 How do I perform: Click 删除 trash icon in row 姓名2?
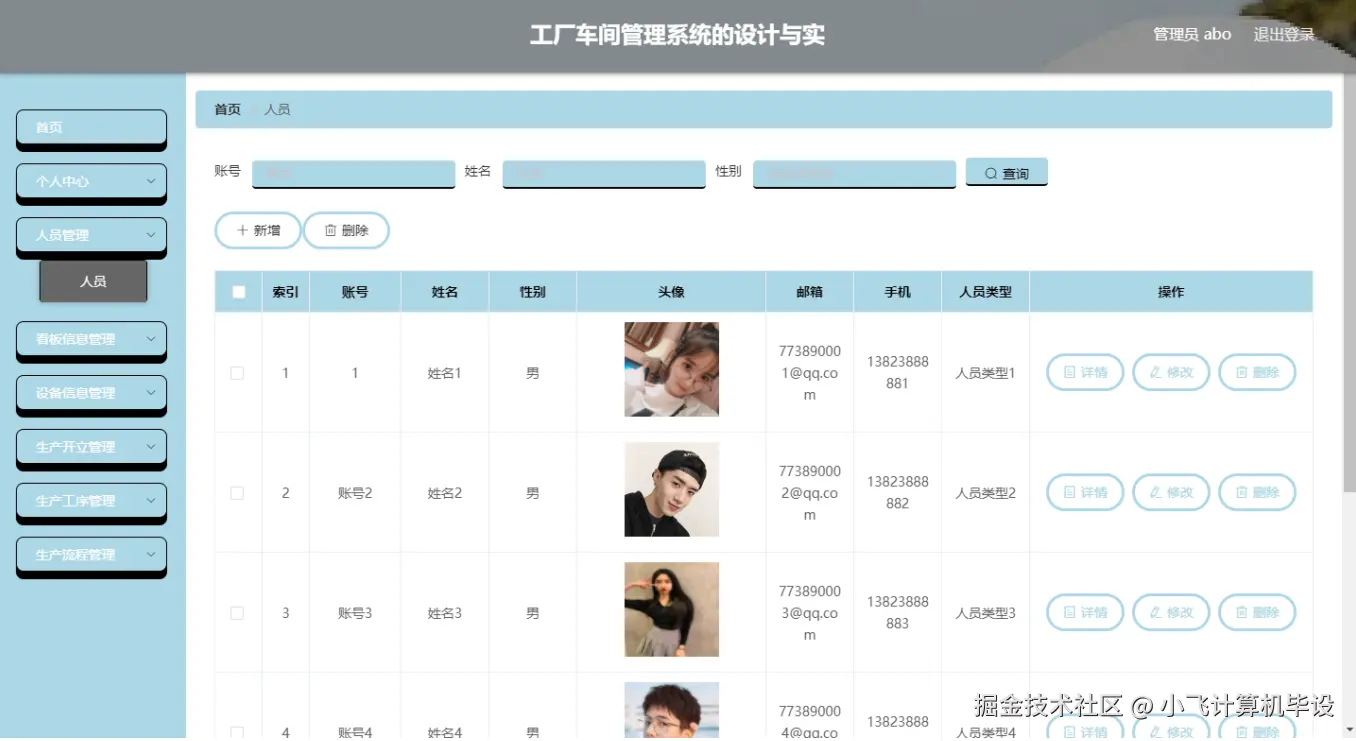(1241, 492)
